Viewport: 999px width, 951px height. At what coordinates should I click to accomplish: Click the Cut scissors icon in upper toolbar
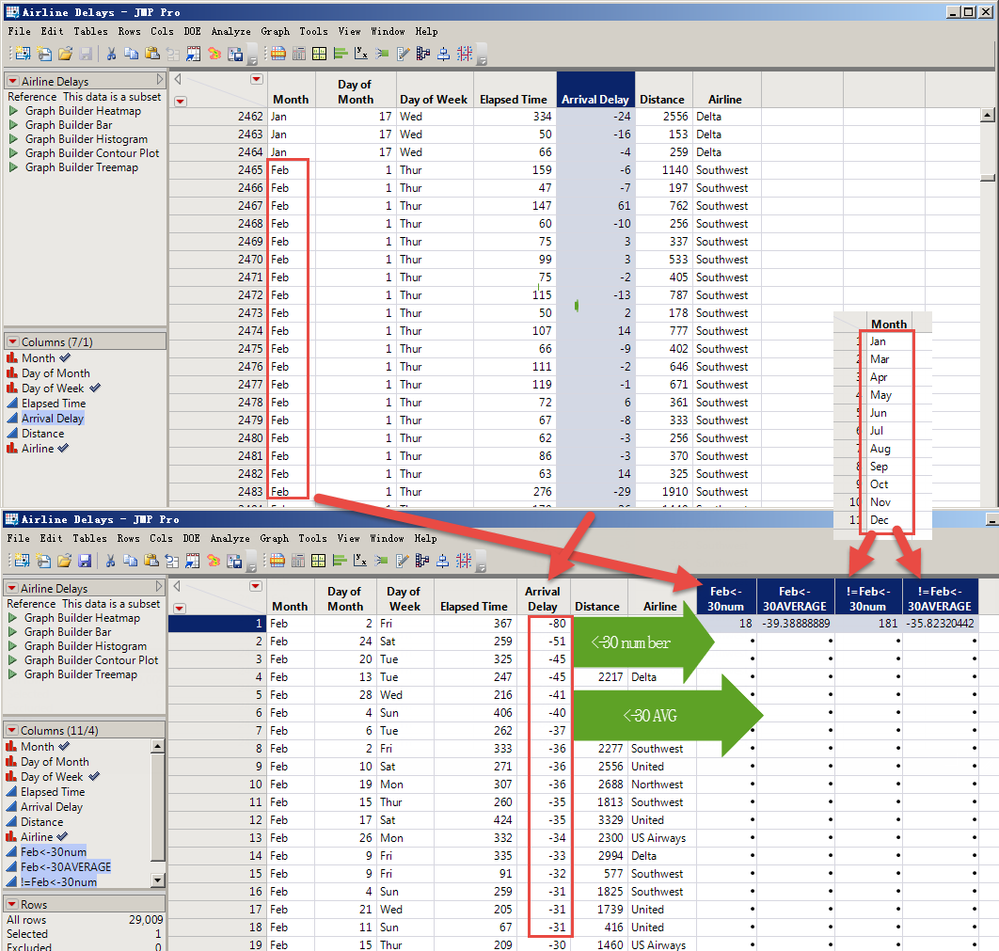[x=110, y=53]
